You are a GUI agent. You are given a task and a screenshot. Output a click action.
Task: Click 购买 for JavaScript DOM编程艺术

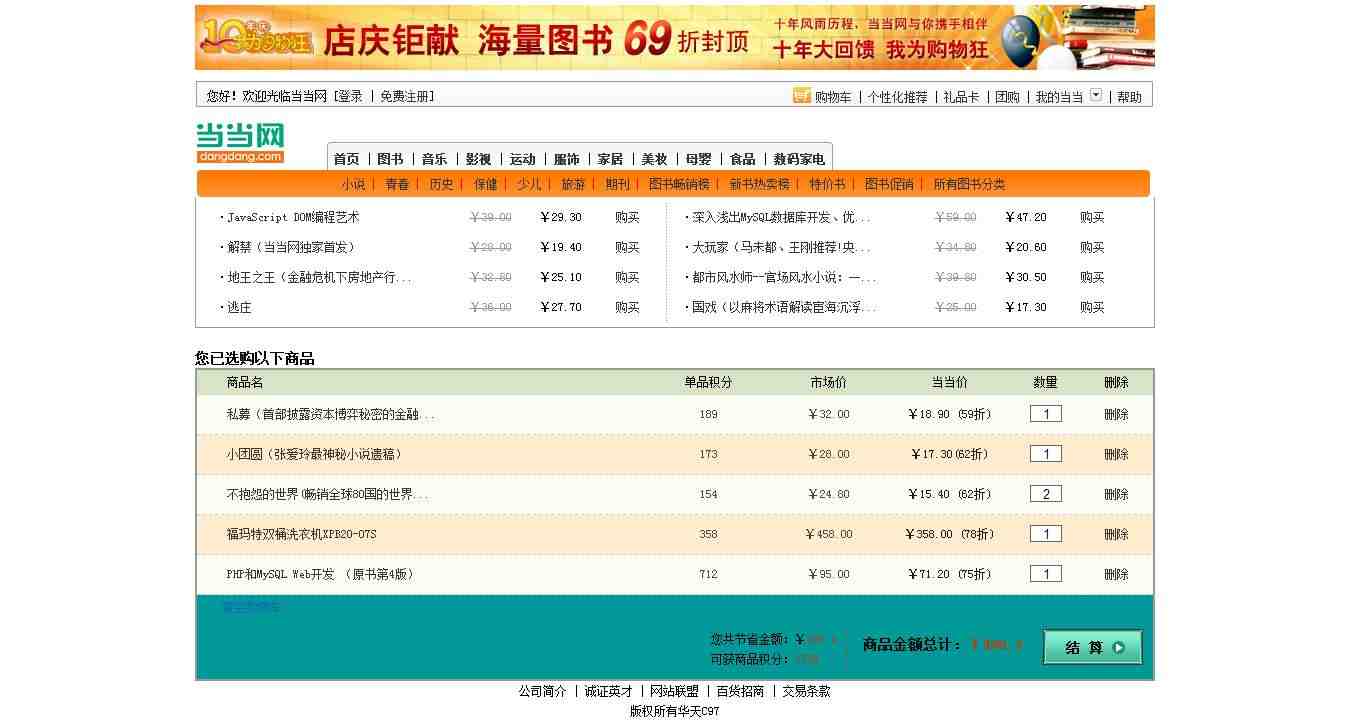pos(627,217)
